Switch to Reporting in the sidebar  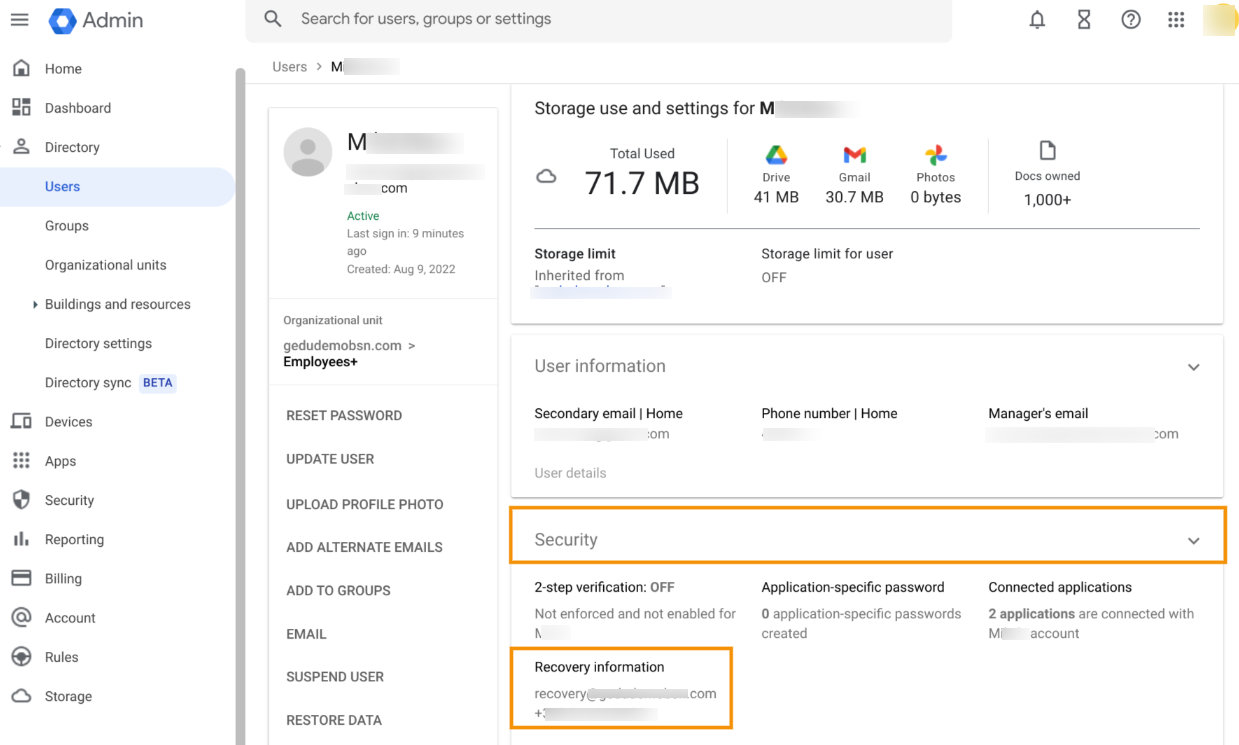(74, 539)
